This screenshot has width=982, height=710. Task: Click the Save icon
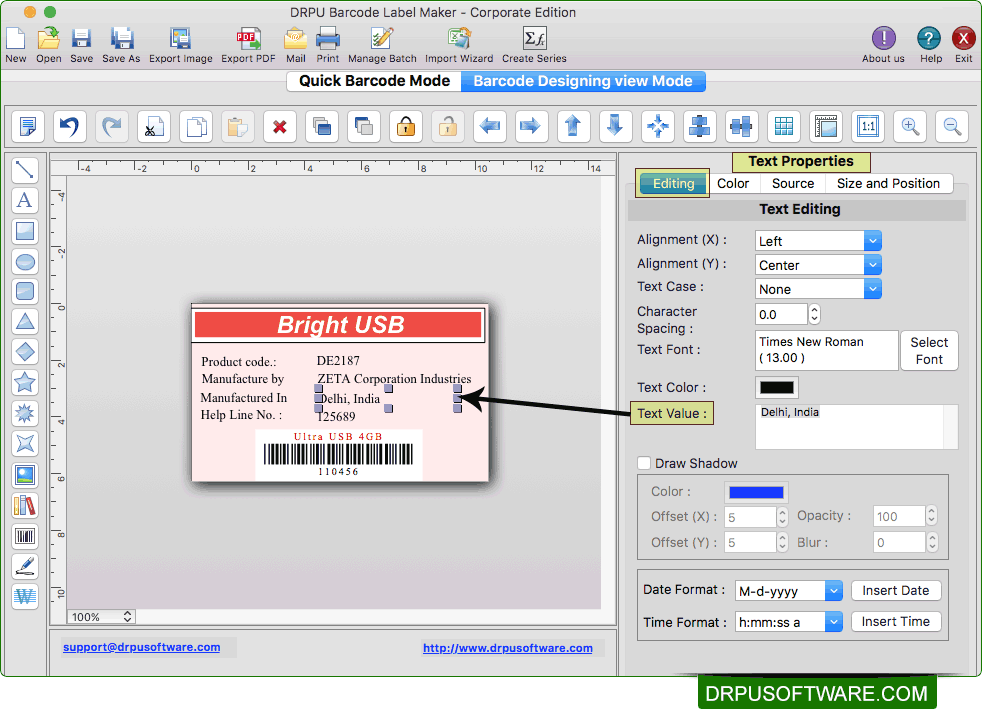point(81,39)
